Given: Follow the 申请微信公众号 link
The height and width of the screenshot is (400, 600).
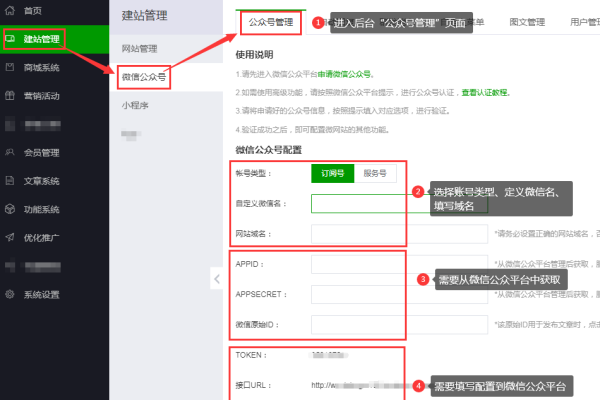Looking at the screenshot, I should pyautogui.click(x=344, y=74).
